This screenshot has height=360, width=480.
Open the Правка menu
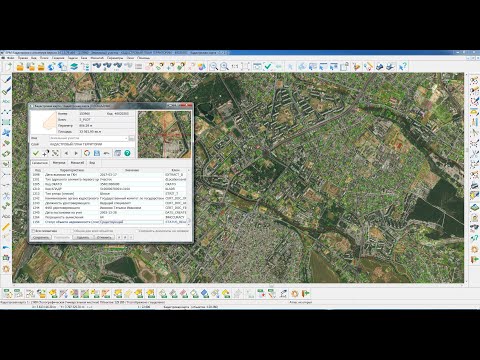(x=23, y=58)
